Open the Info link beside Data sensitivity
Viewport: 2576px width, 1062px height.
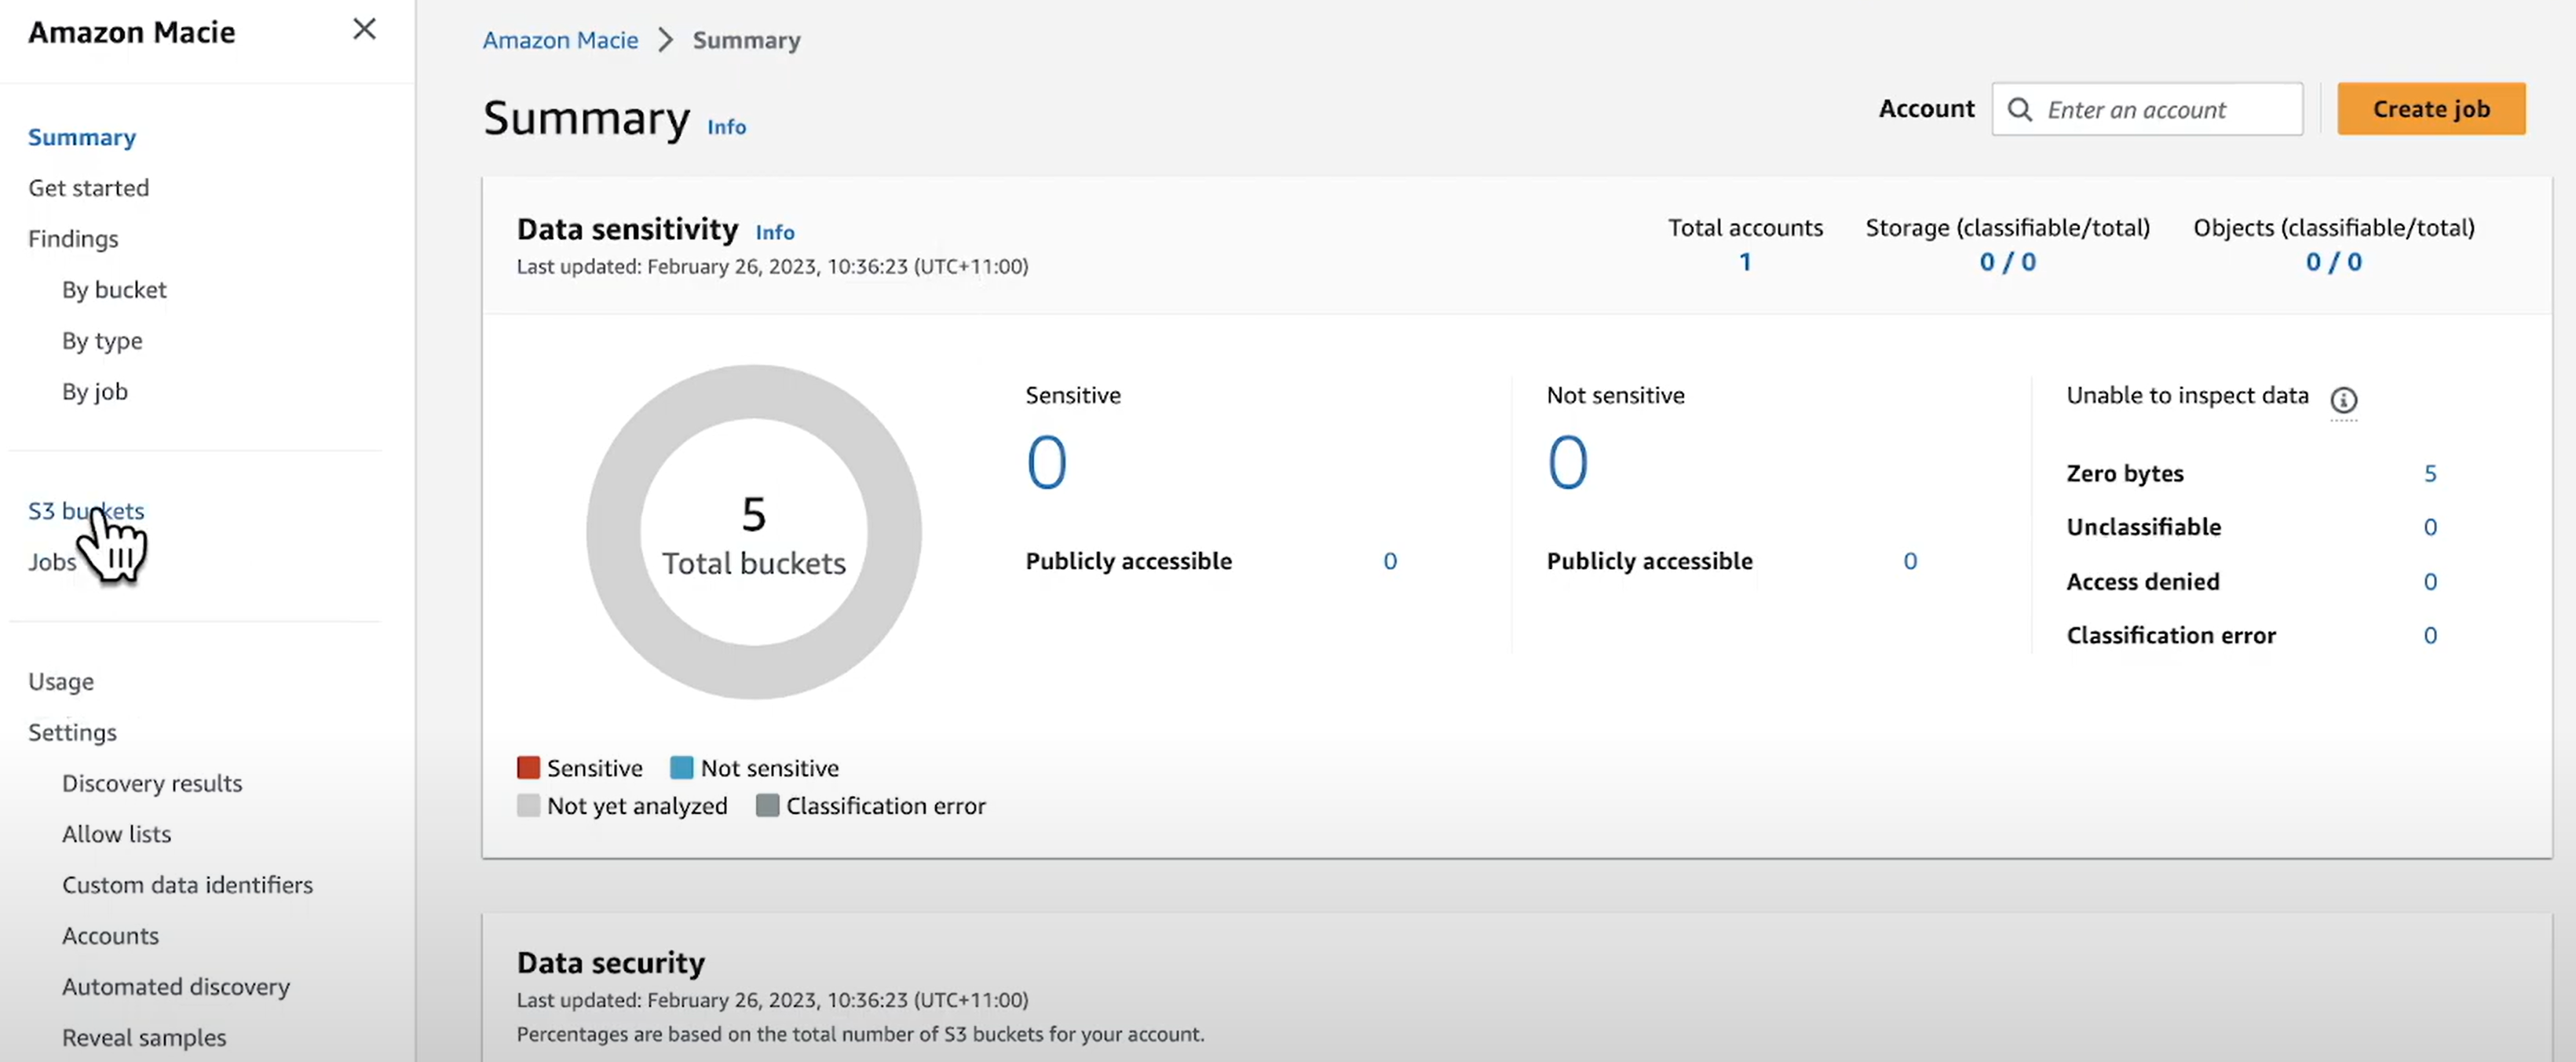[774, 232]
